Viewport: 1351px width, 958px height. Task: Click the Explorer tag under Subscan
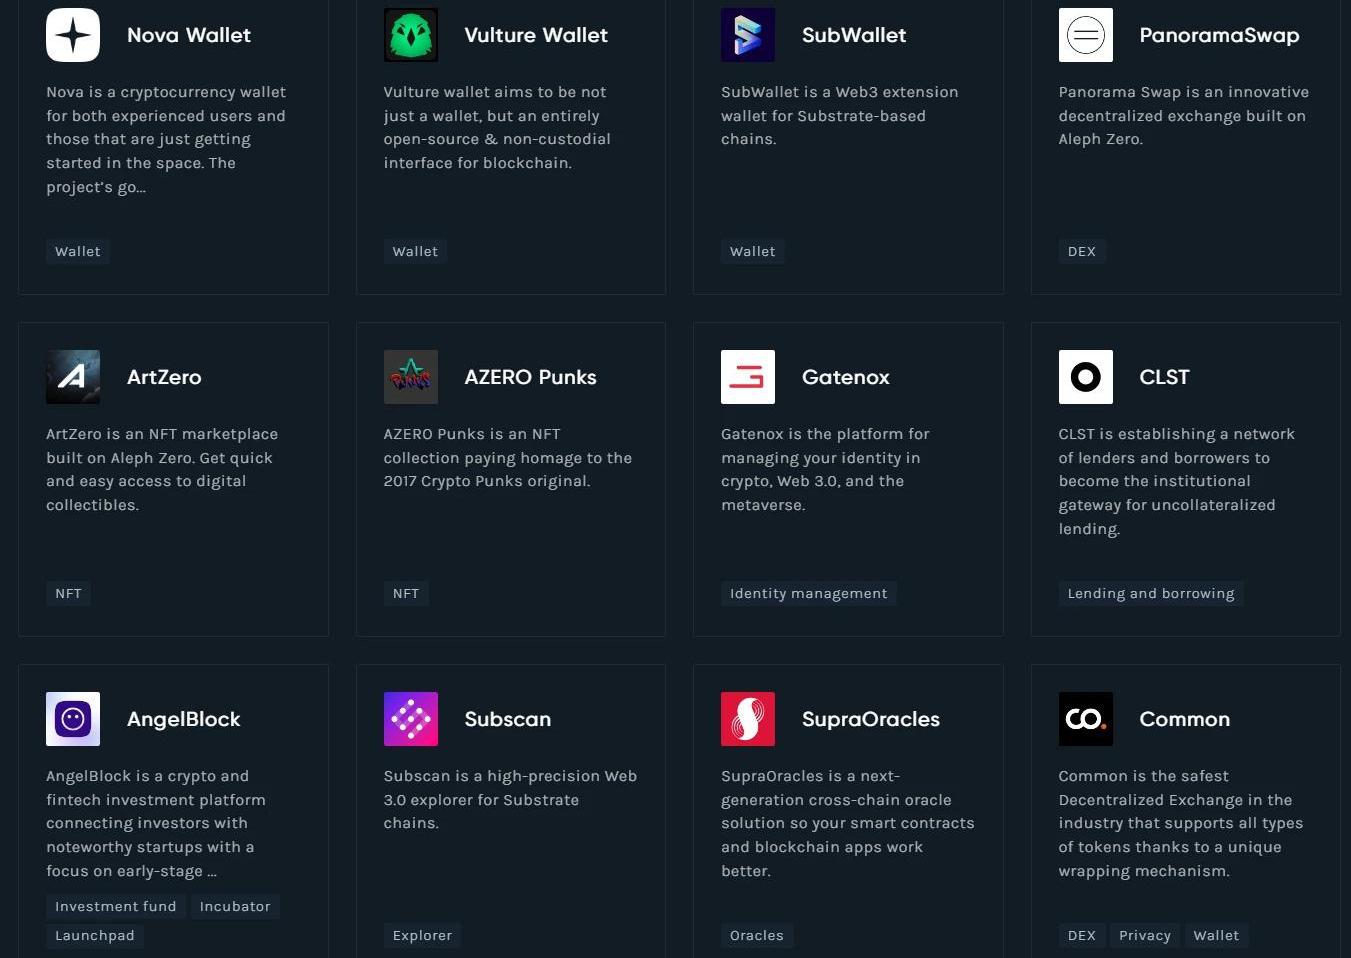point(422,935)
